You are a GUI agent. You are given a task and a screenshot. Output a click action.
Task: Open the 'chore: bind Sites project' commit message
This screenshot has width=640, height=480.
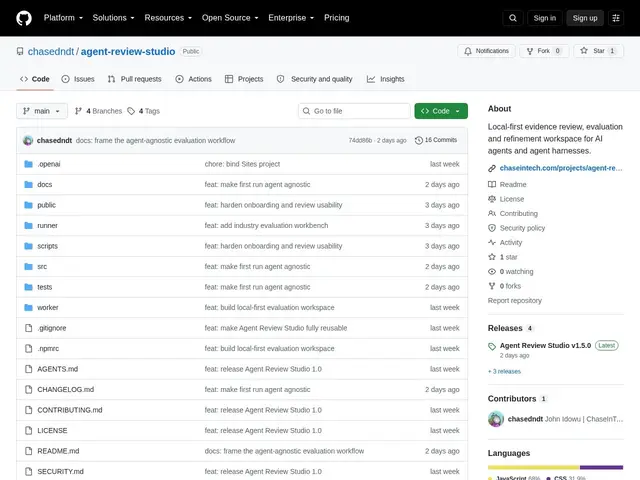(242, 164)
